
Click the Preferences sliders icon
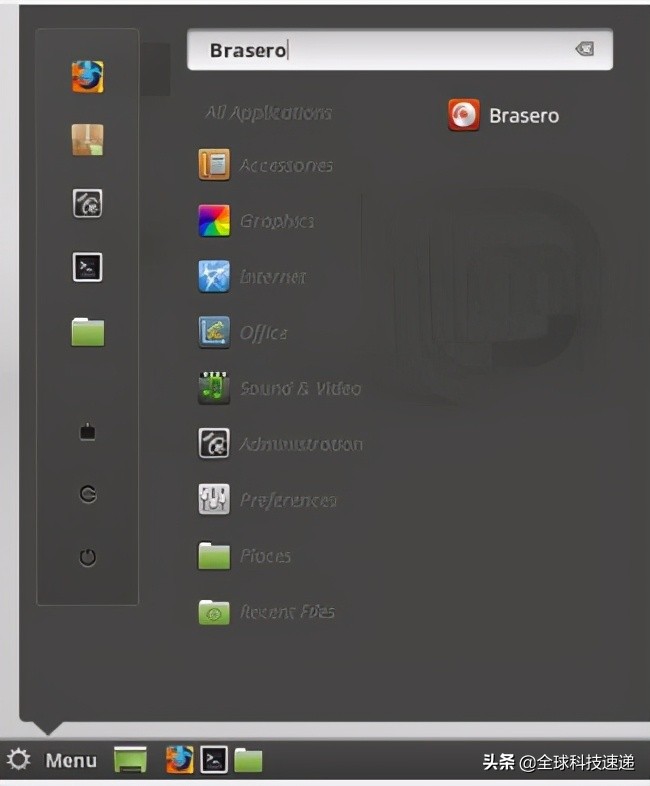(214, 499)
